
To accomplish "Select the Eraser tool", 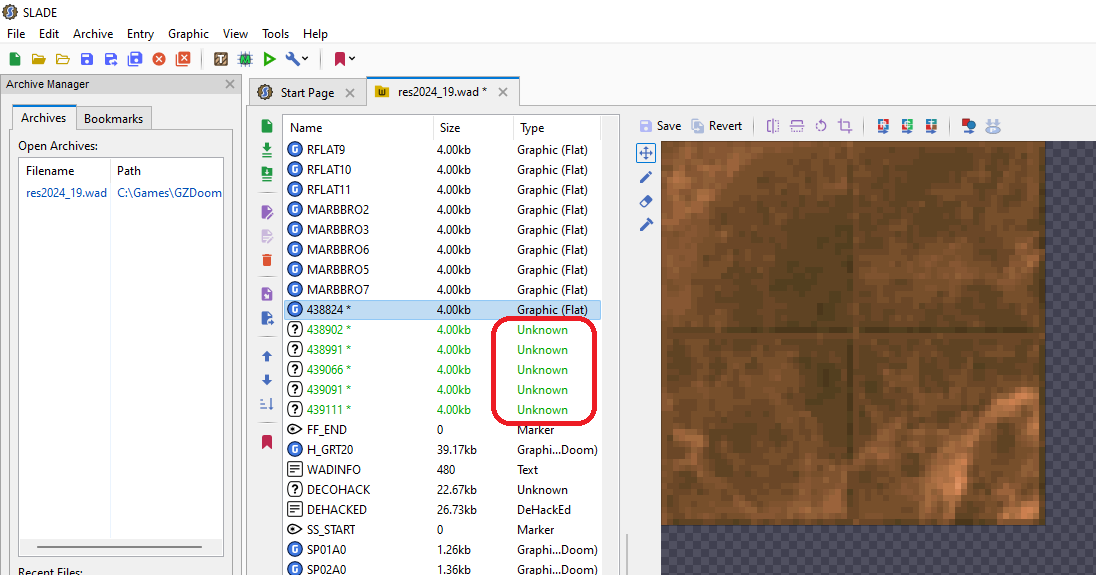I will click(x=646, y=201).
